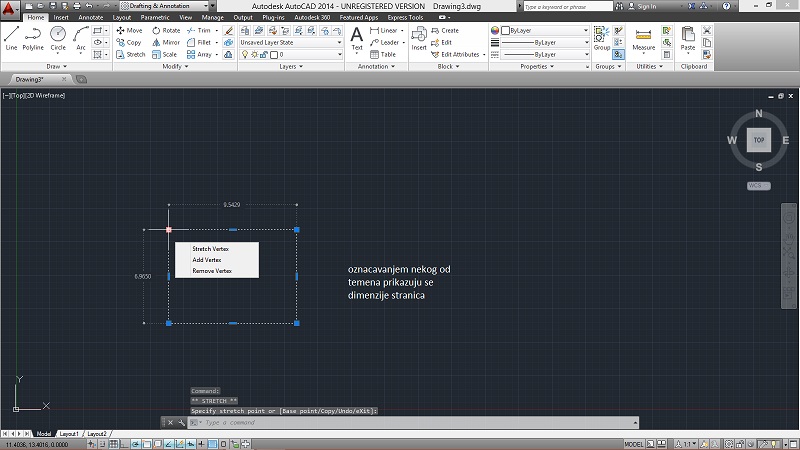Image resolution: width=800 pixels, height=450 pixels.
Task: Click the Rotate tool
Action: (x=165, y=30)
